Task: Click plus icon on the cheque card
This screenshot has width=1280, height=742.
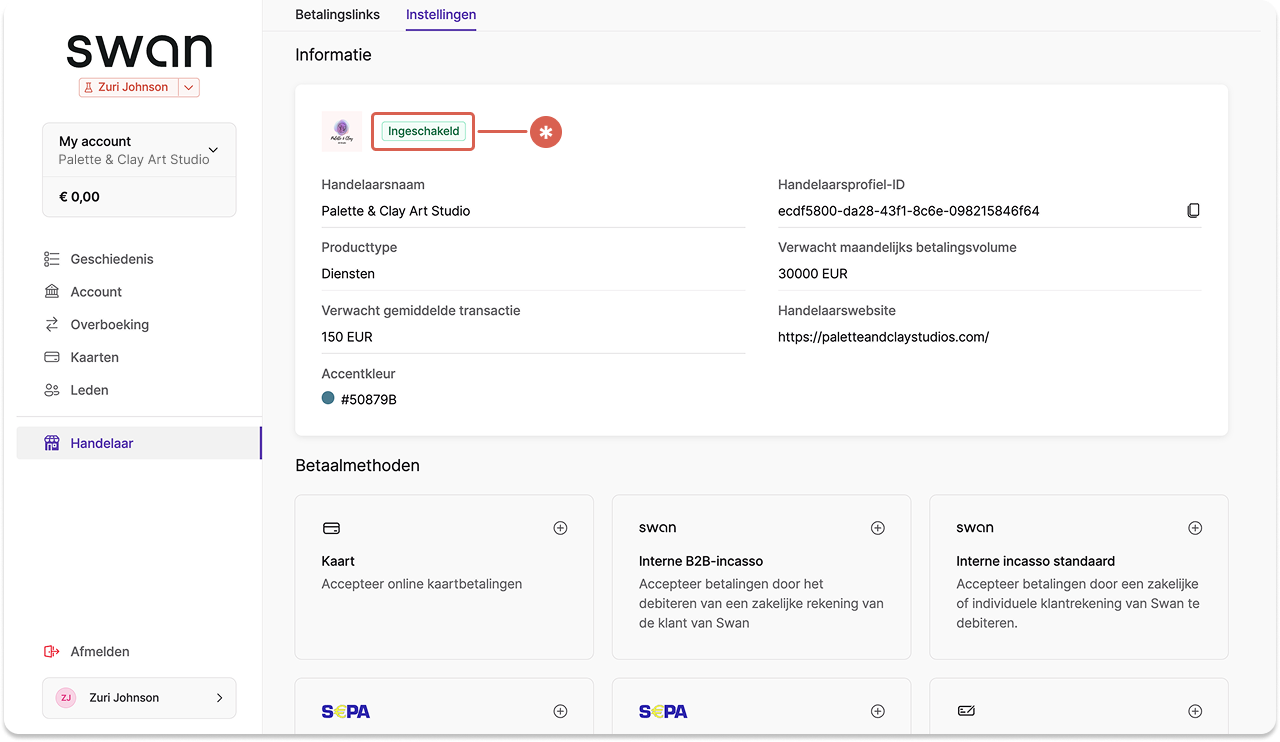Action: point(1194,711)
